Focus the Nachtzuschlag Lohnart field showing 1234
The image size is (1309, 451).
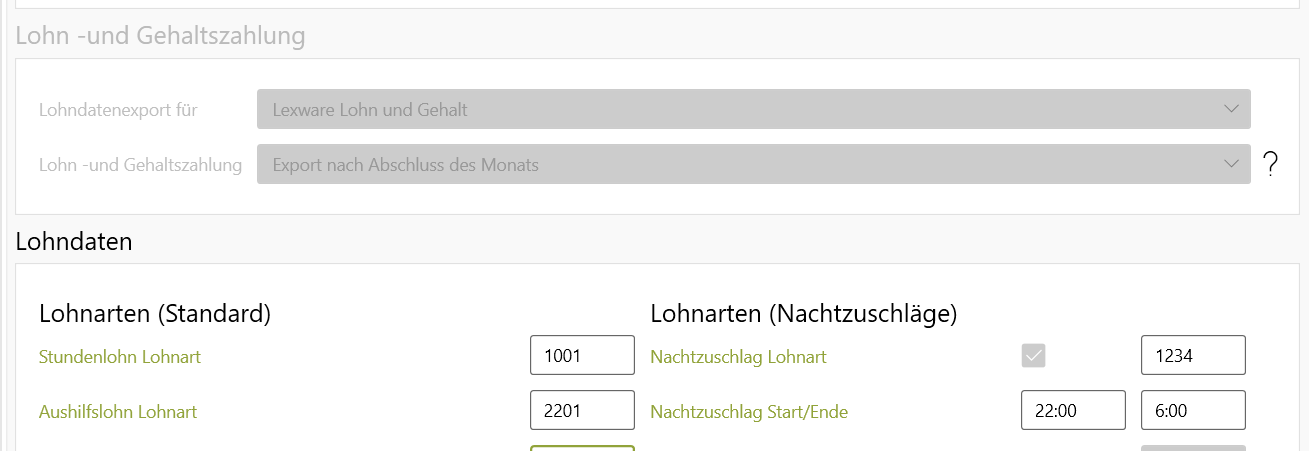point(1193,355)
